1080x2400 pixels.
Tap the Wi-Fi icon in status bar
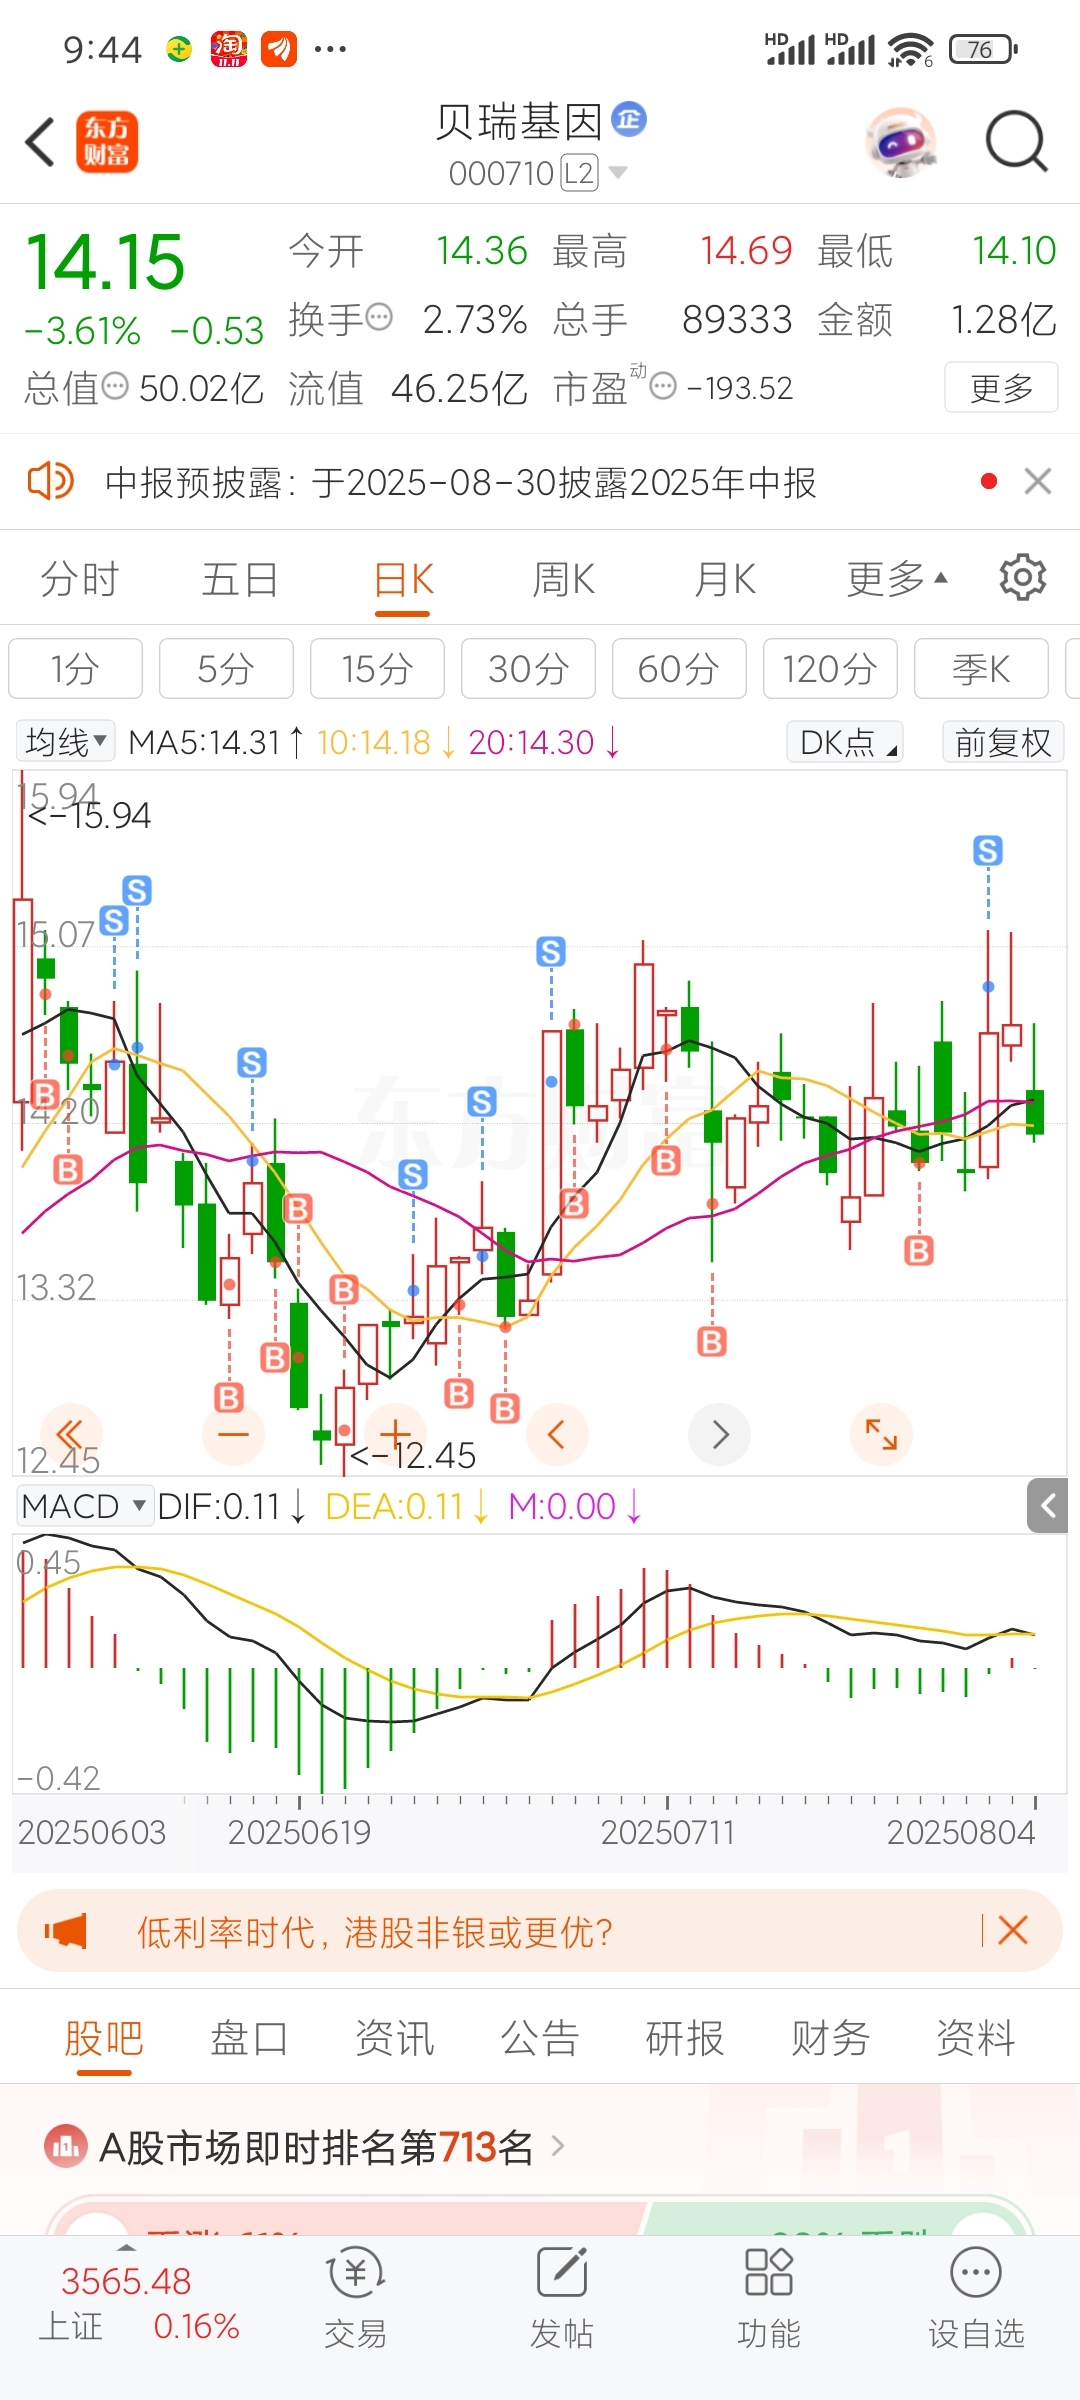910,49
